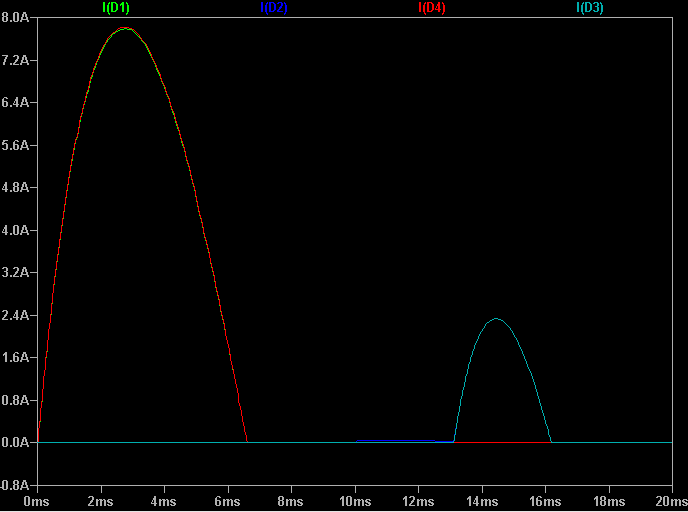Click the 0.8A vertical axis label
Screen dimensions: 688x512
(x=15, y=401)
